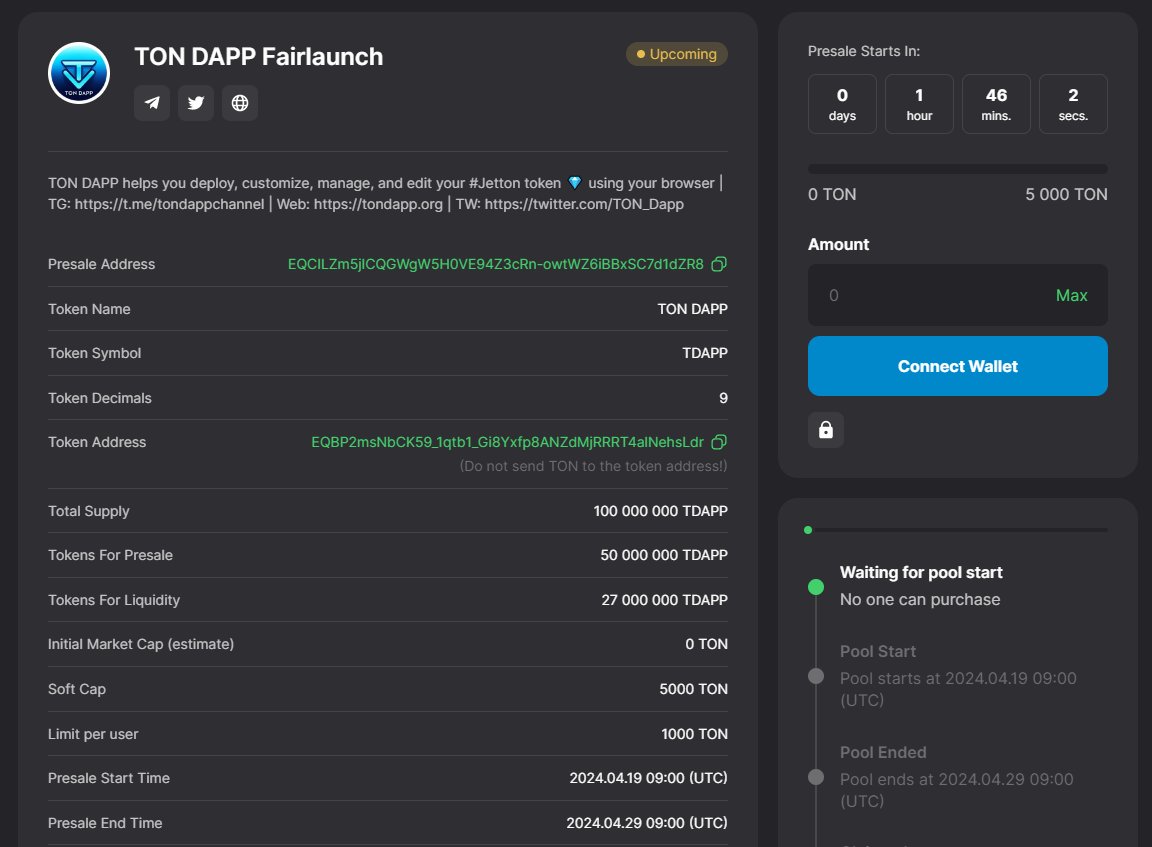Click the TON DAPP Fairlaunch title
The image size is (1152, 847).
[259, 57]
